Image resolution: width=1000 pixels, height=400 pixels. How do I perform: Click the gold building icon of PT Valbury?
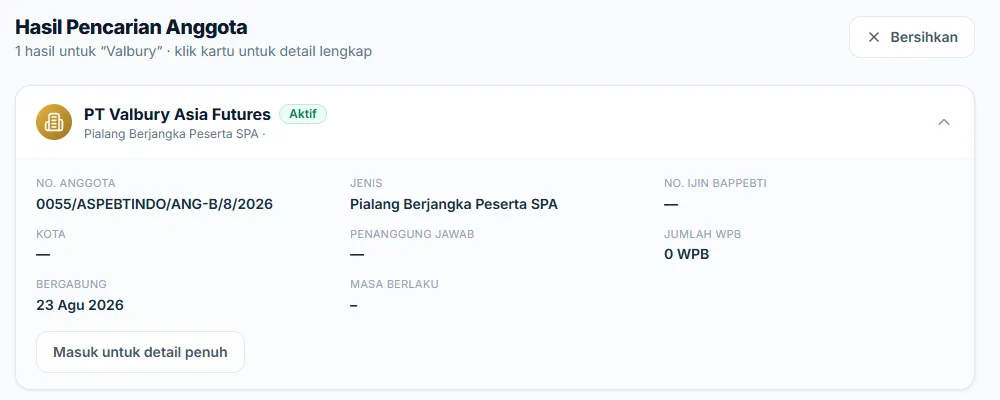(54, 122)
